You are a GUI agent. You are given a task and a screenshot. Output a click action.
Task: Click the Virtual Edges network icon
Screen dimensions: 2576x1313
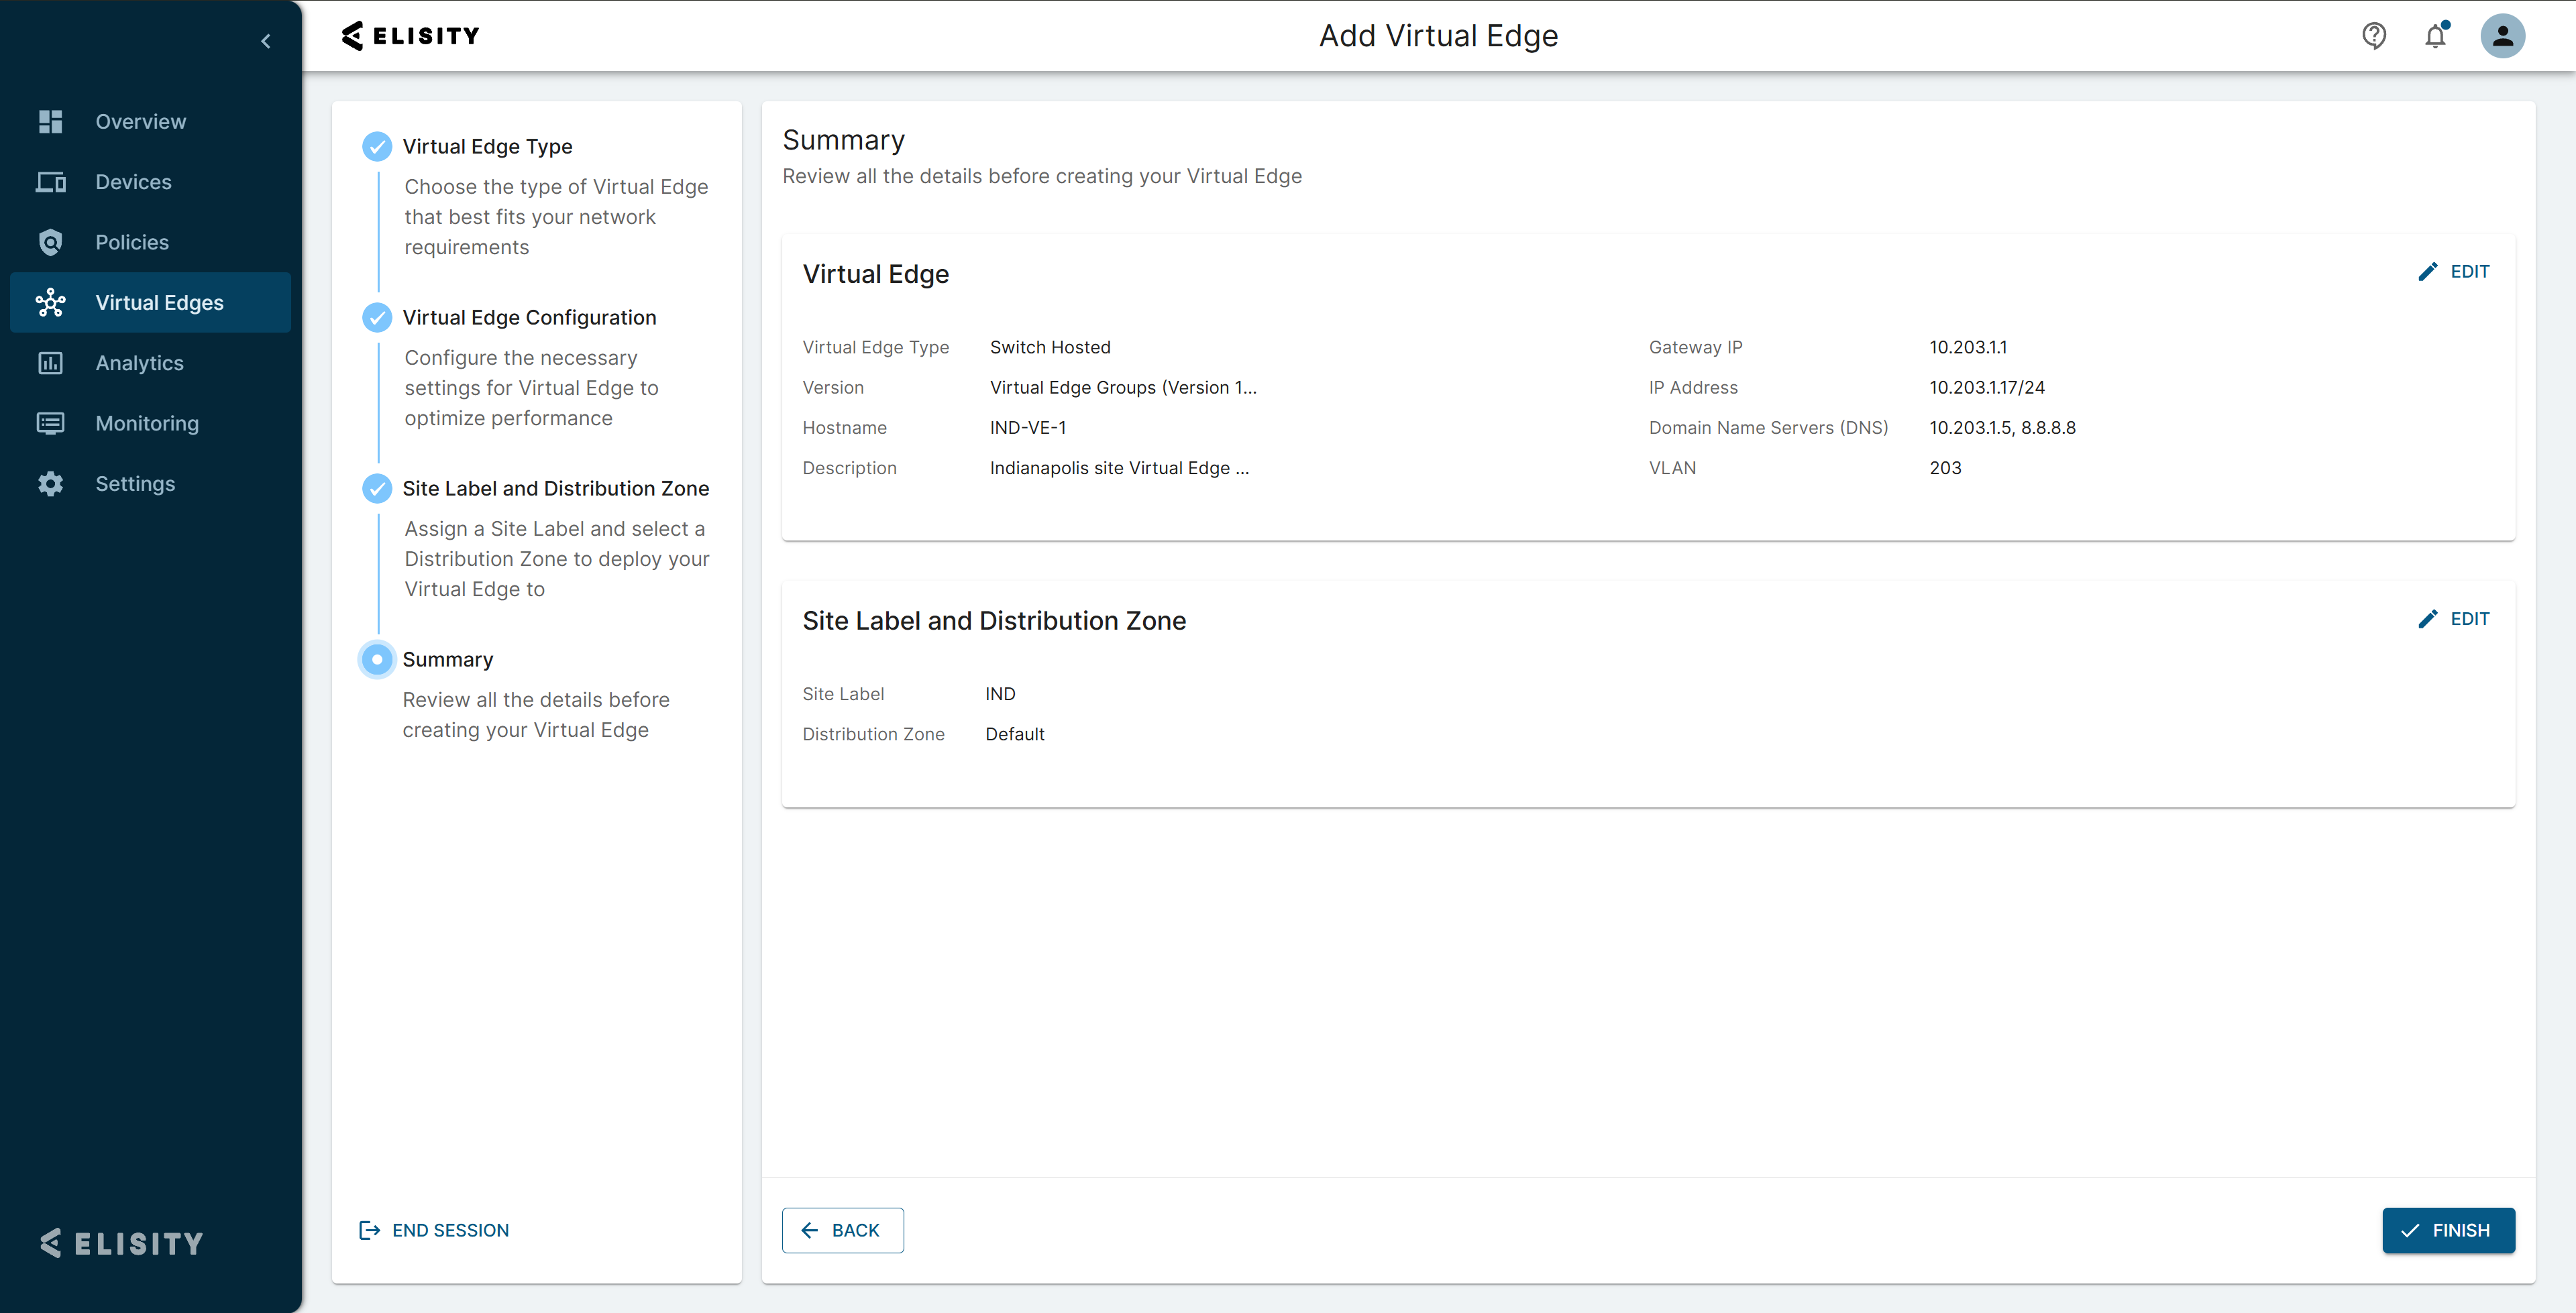click(x=50, y=302)
